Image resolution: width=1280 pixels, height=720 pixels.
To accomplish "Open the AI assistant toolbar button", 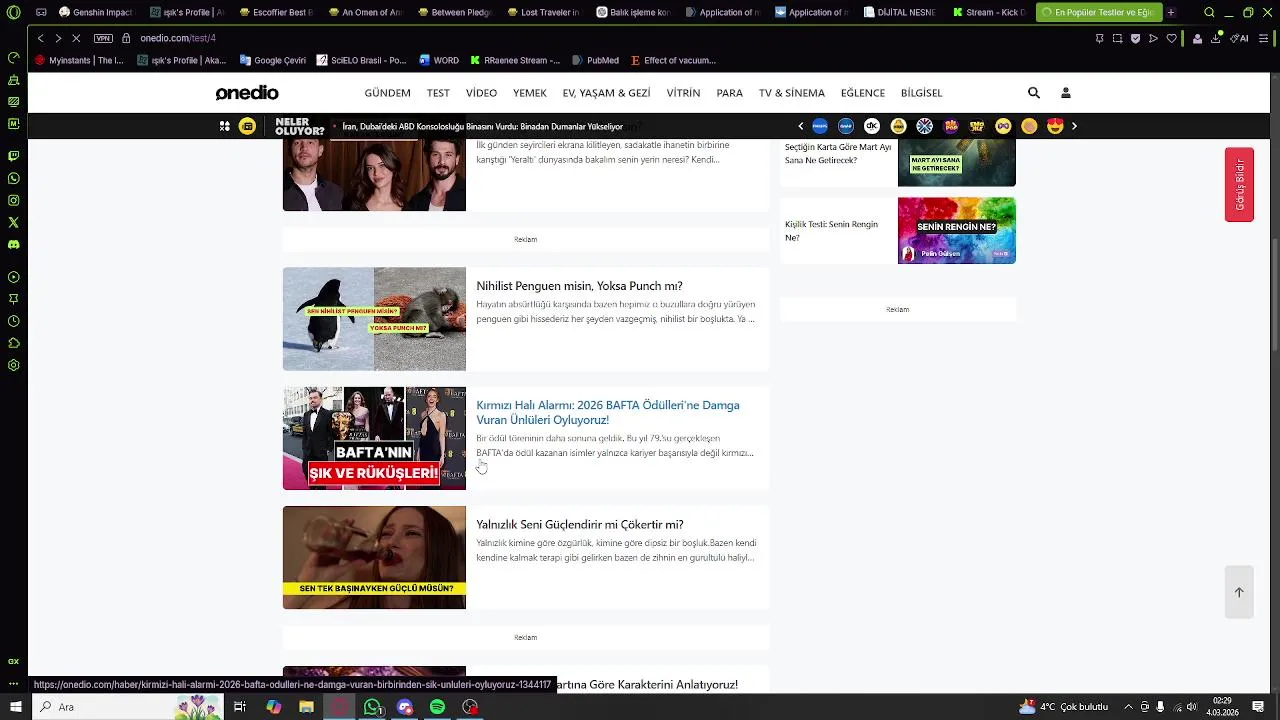I will click(1240, 38).
